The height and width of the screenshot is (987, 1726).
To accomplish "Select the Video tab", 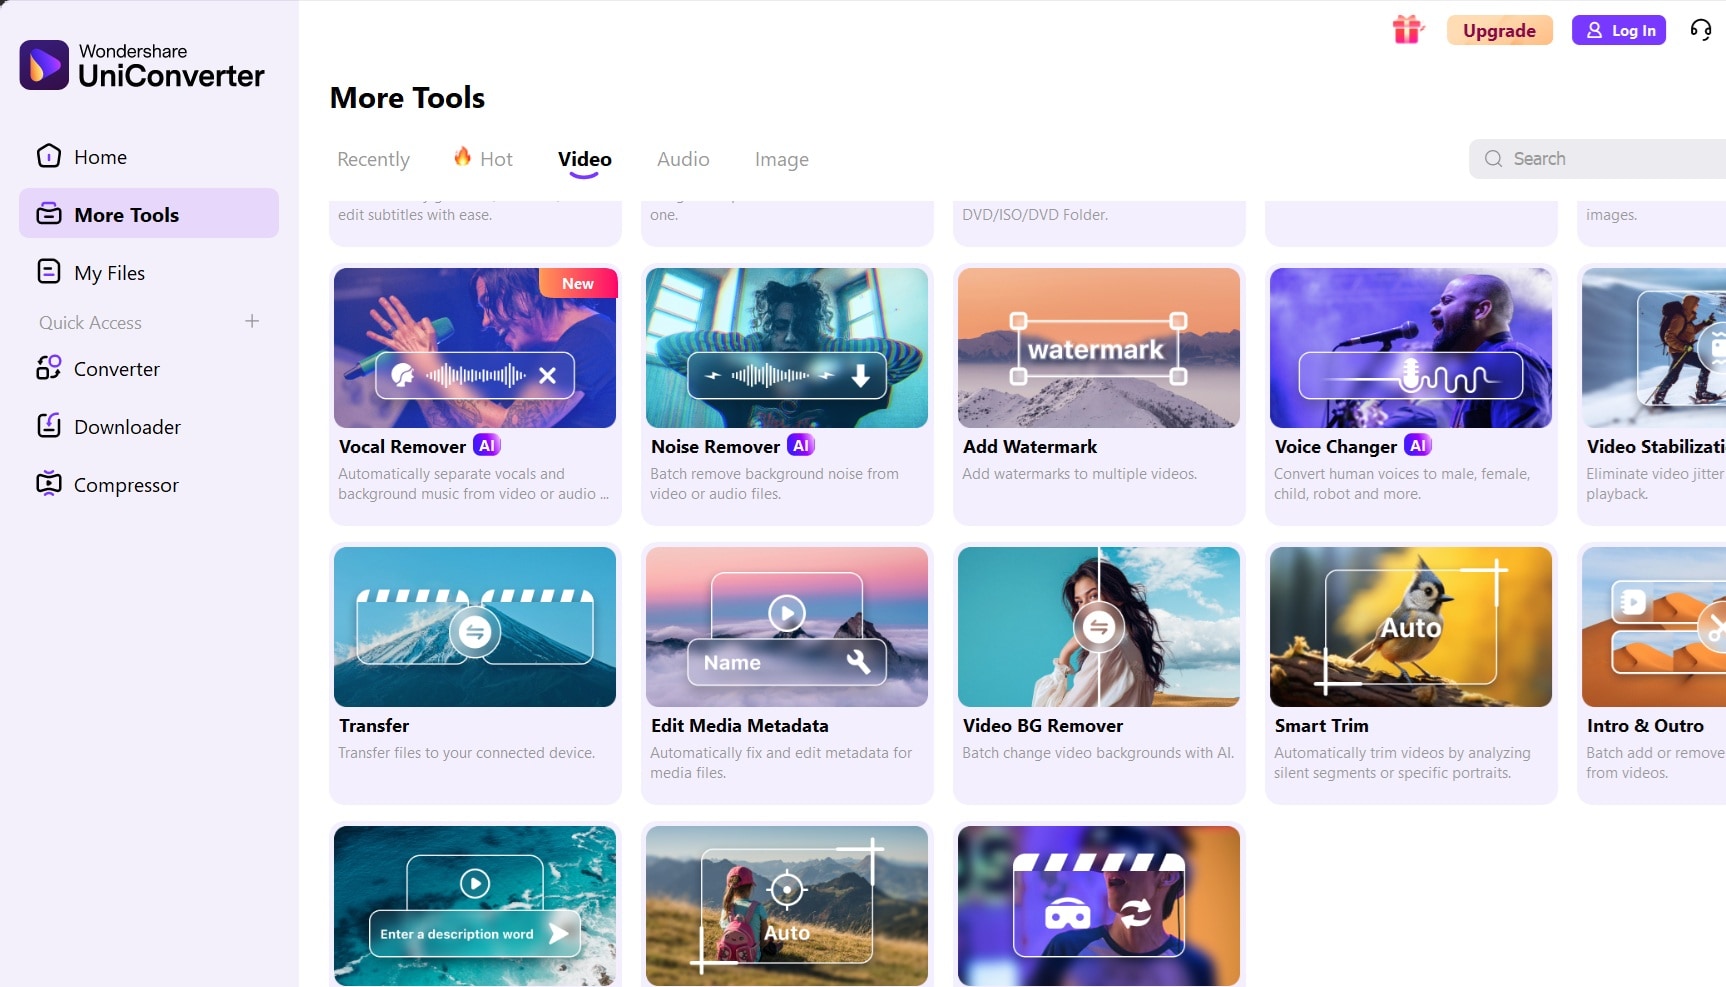I will [585, 159].
